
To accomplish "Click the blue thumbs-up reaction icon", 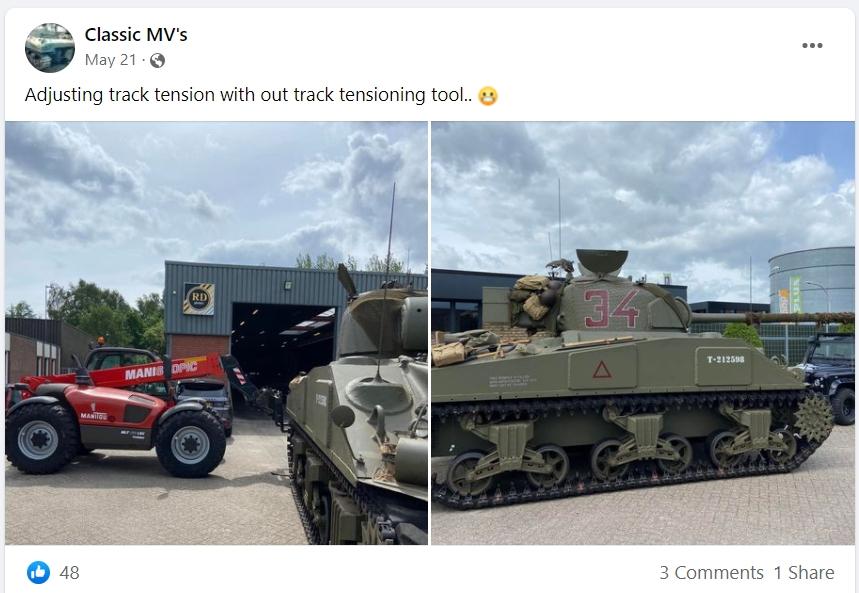I will [38, 573].
